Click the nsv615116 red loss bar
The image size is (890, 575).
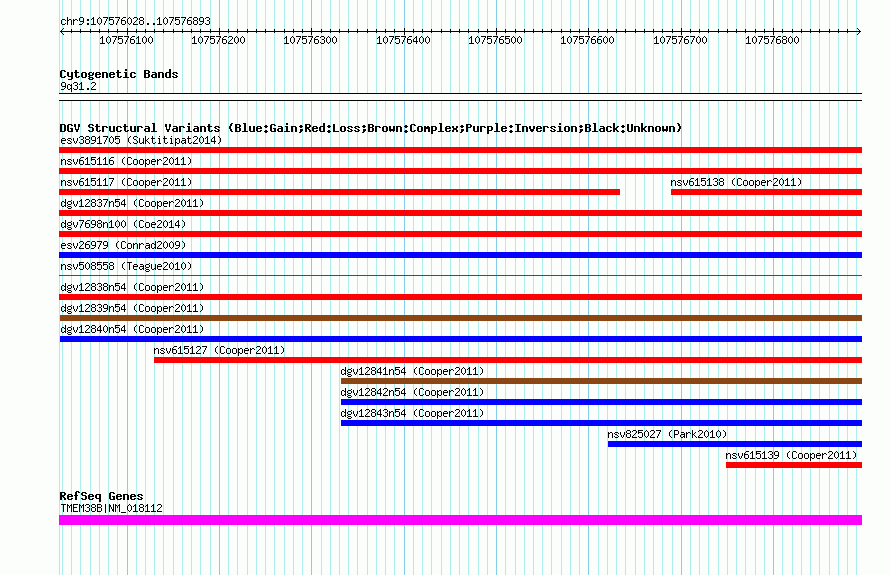tap(460, 171)
